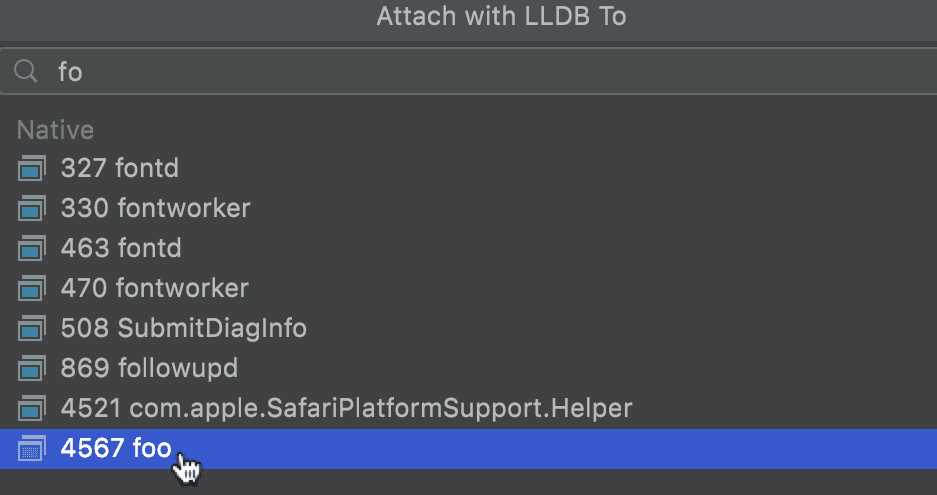This screenshot has height=495, width=937.
Task: Click the process icon beside 327 fontd
Action: tap(32, 169)
